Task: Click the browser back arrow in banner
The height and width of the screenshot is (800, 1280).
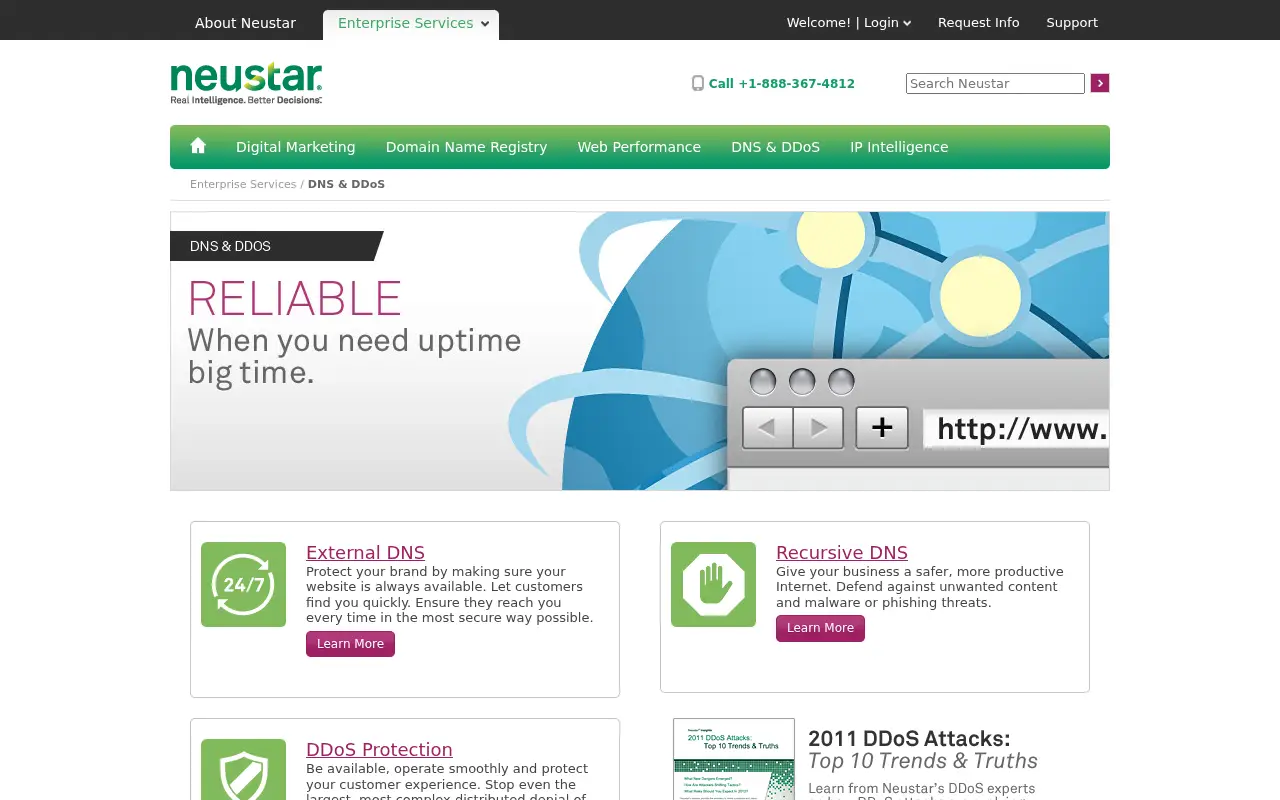Action: click(x=767, y=428)
